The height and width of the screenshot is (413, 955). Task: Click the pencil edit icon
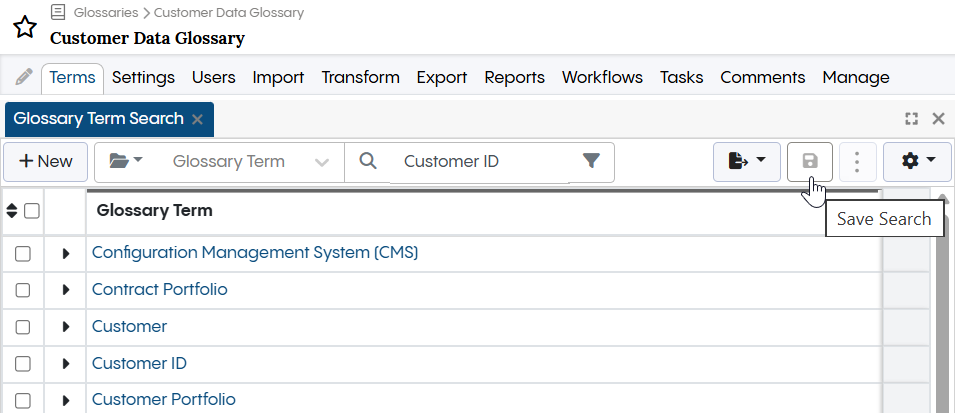(x=24, y=78)
